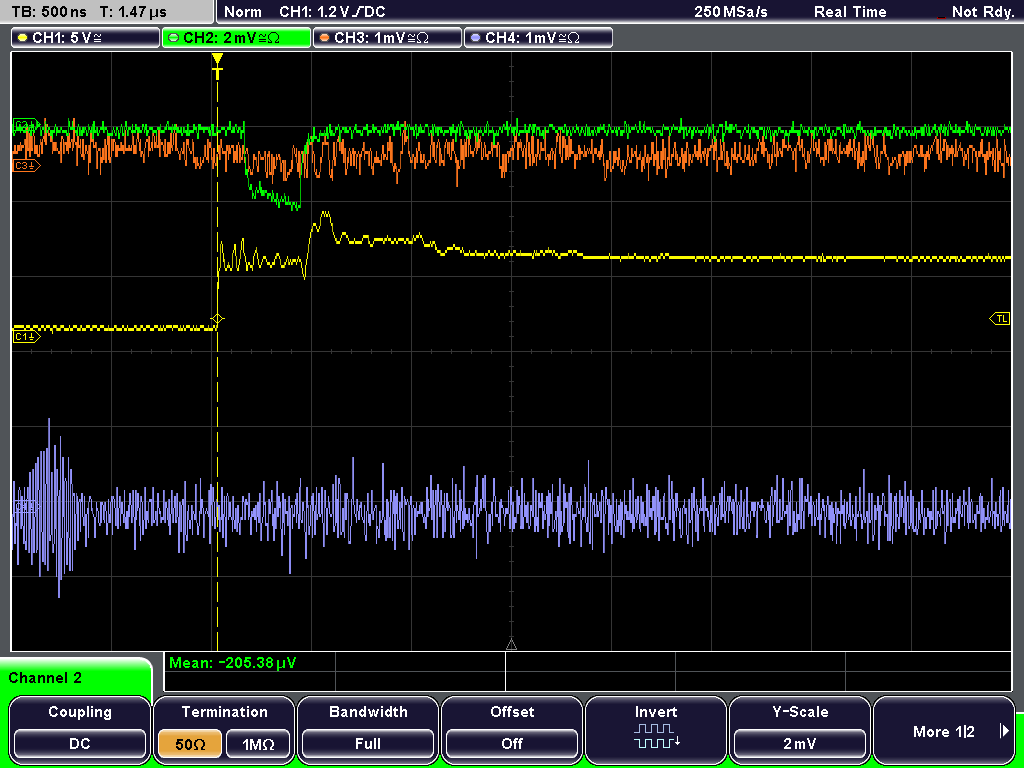Image resolution: width=1024 pixels, height=768 pixels.
Task: Select the CH1: 5 V channel tab
Action: [x=86, y=38]
